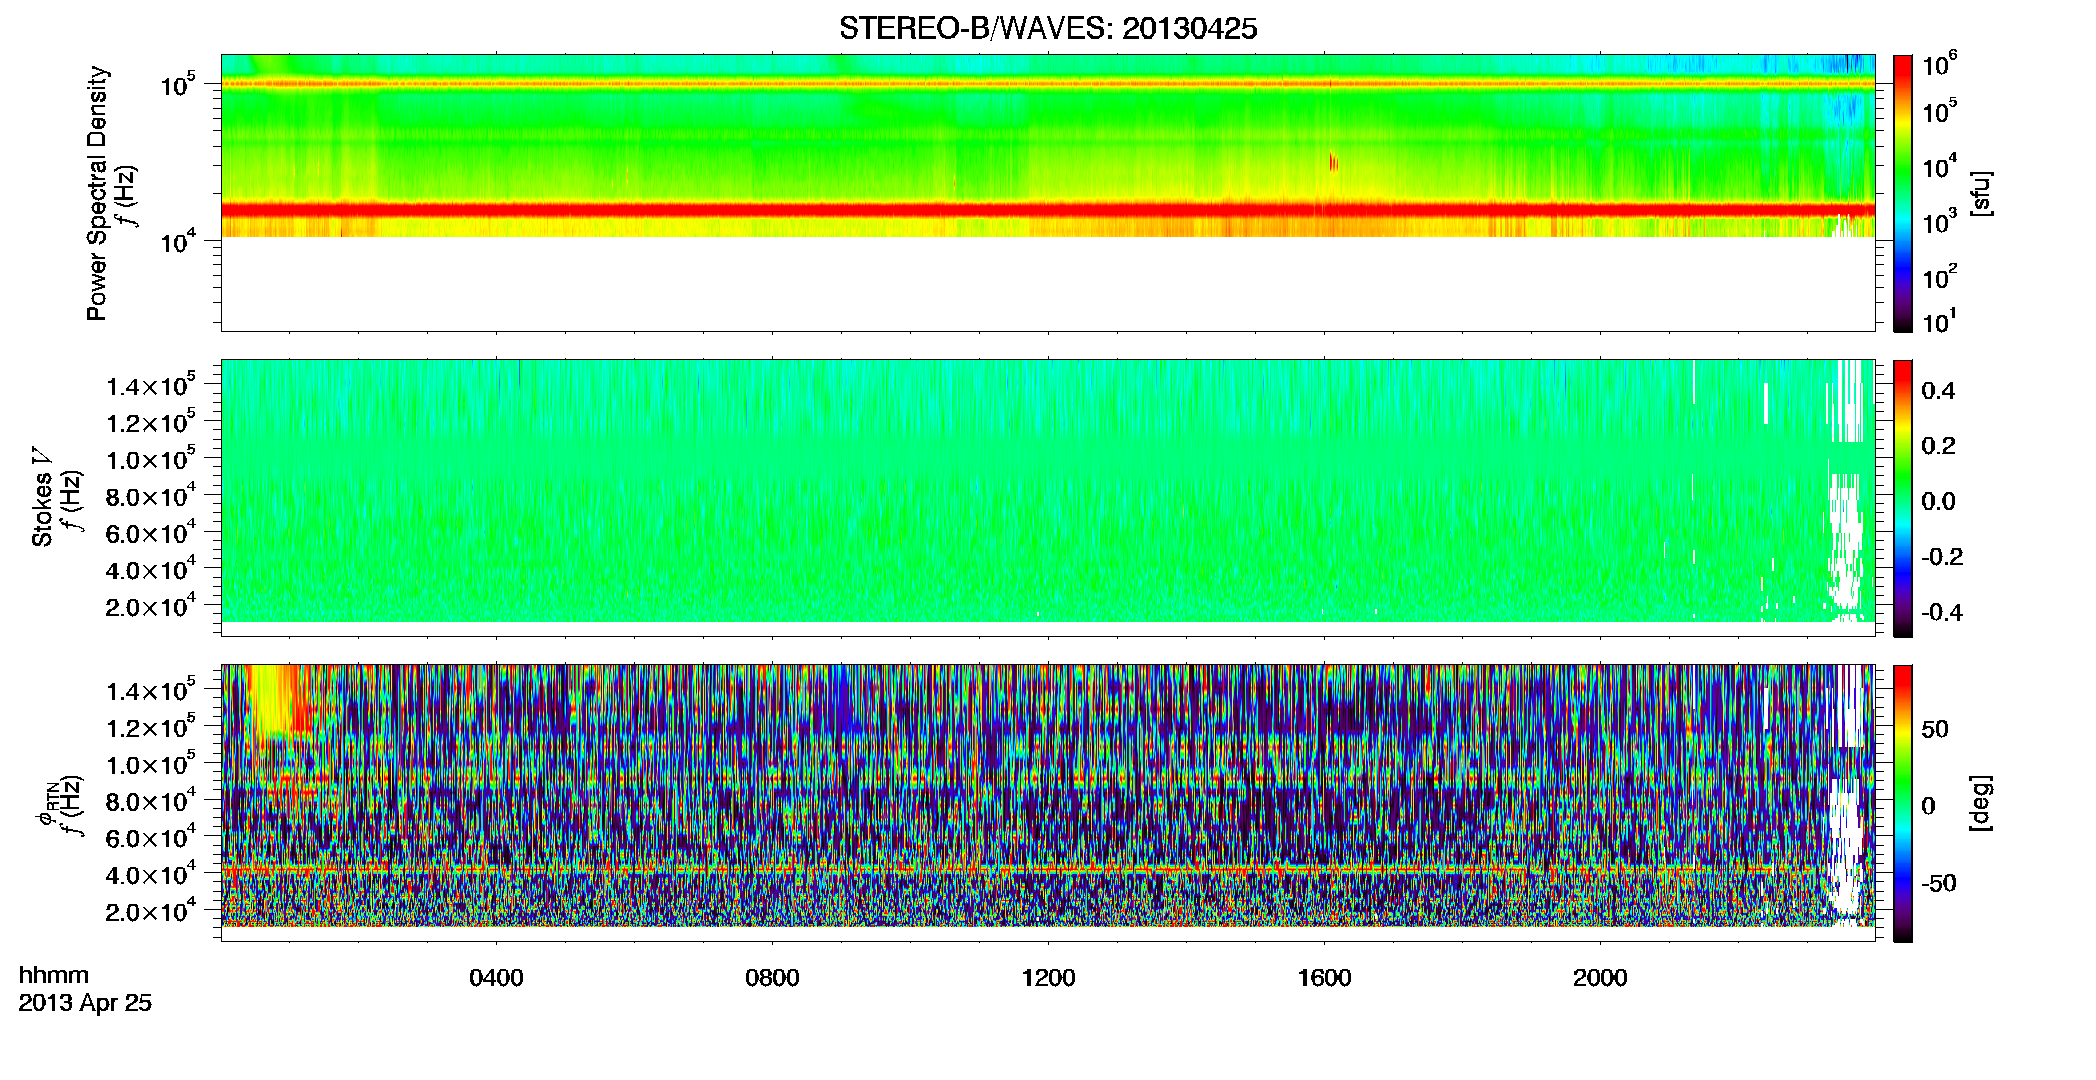Select the 1200 time axis label

(x=1048, y=978)
